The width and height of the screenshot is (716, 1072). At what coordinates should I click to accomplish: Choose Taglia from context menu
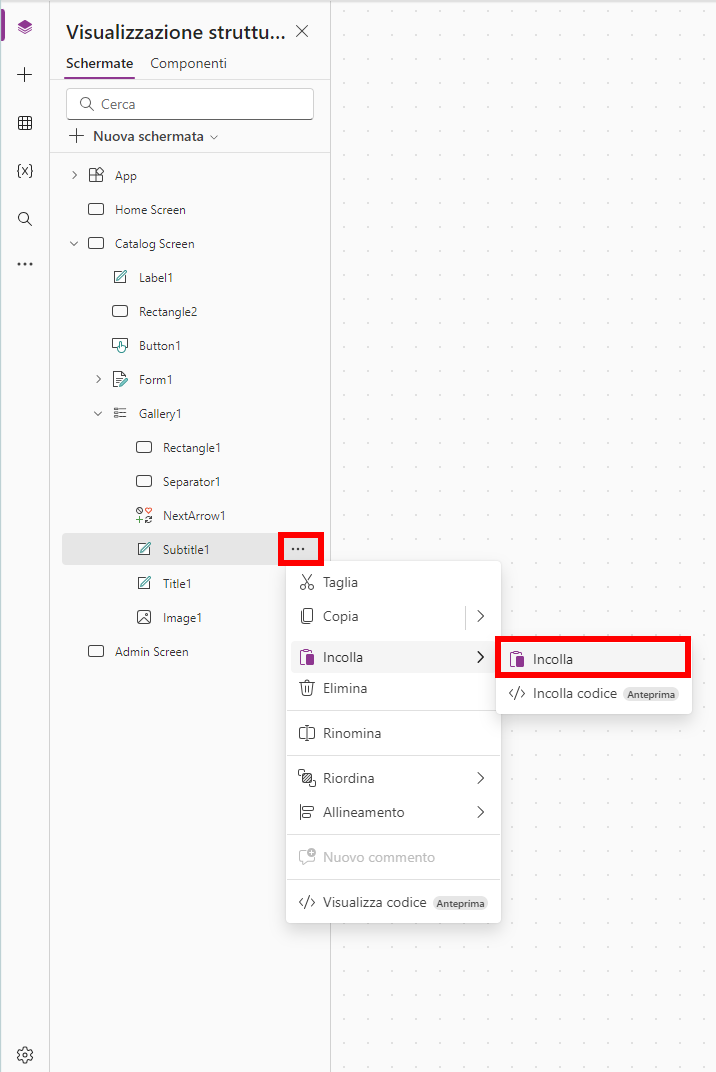393,582
